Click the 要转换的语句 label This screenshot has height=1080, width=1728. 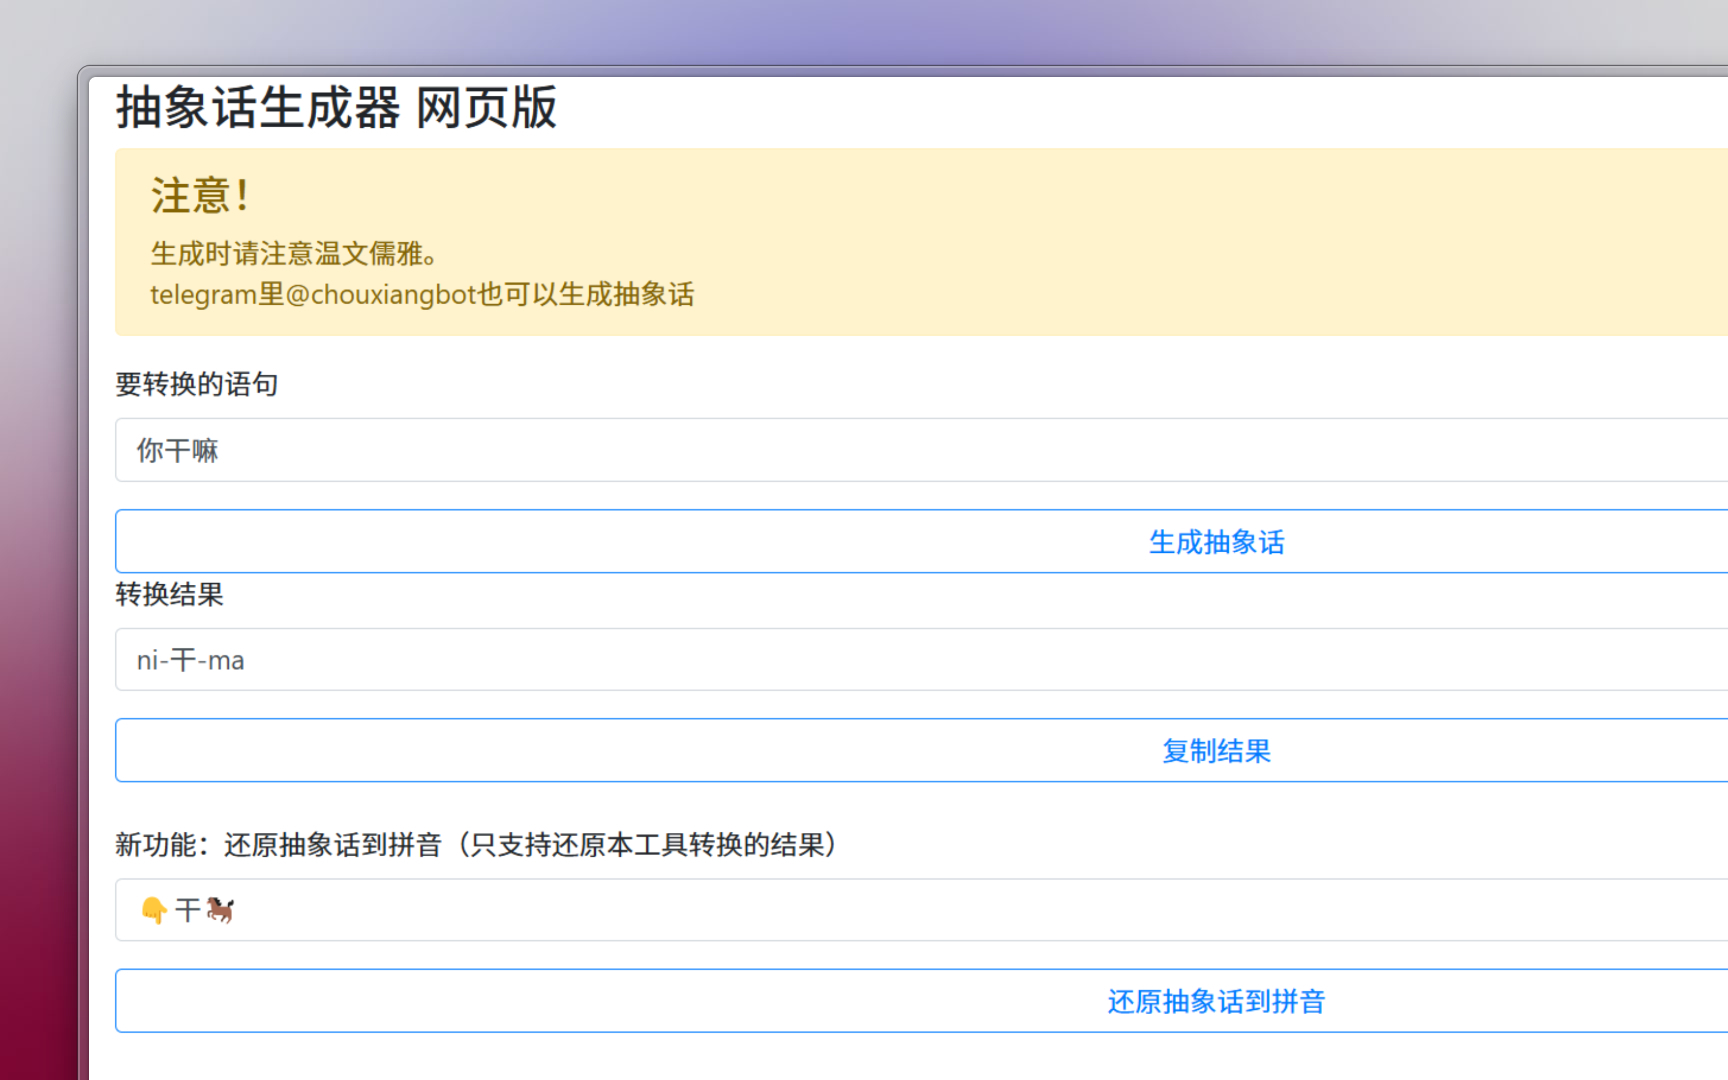coord(196,384)
